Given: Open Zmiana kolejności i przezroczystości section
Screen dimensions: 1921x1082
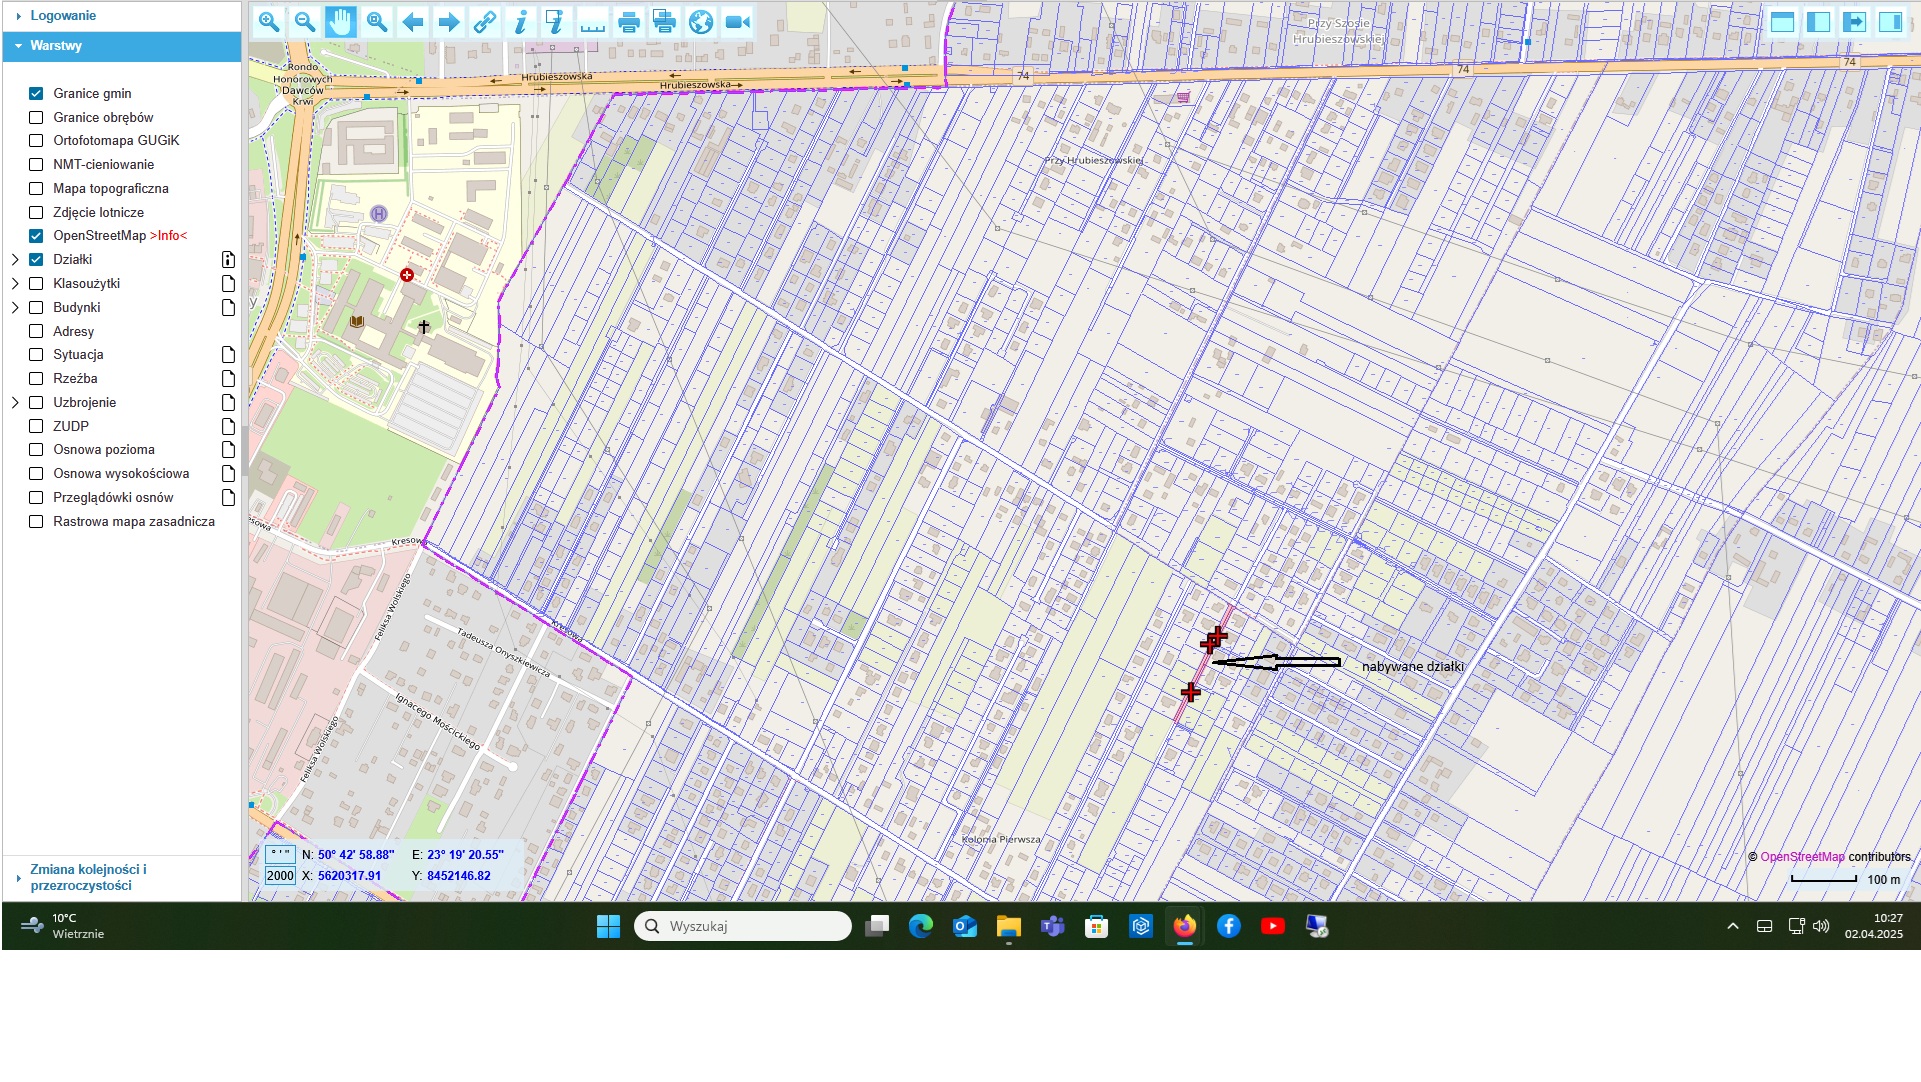Looking at the screenshot, I should click(88, 878).
